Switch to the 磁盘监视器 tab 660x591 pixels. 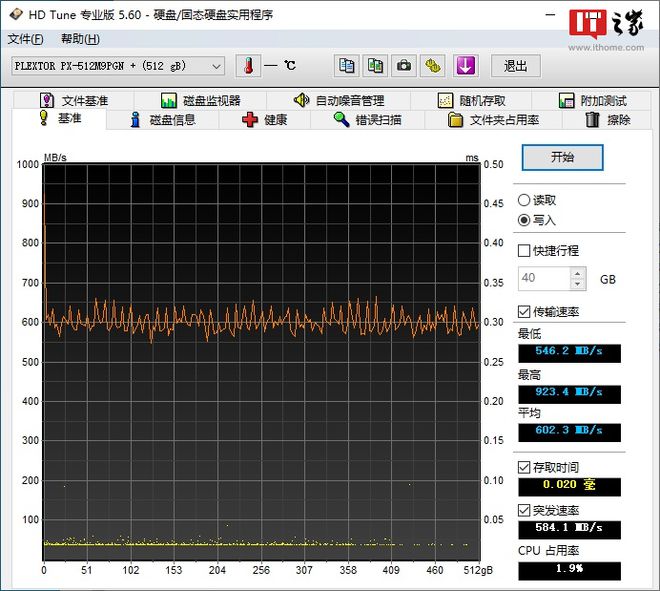[x=201, y=101]
